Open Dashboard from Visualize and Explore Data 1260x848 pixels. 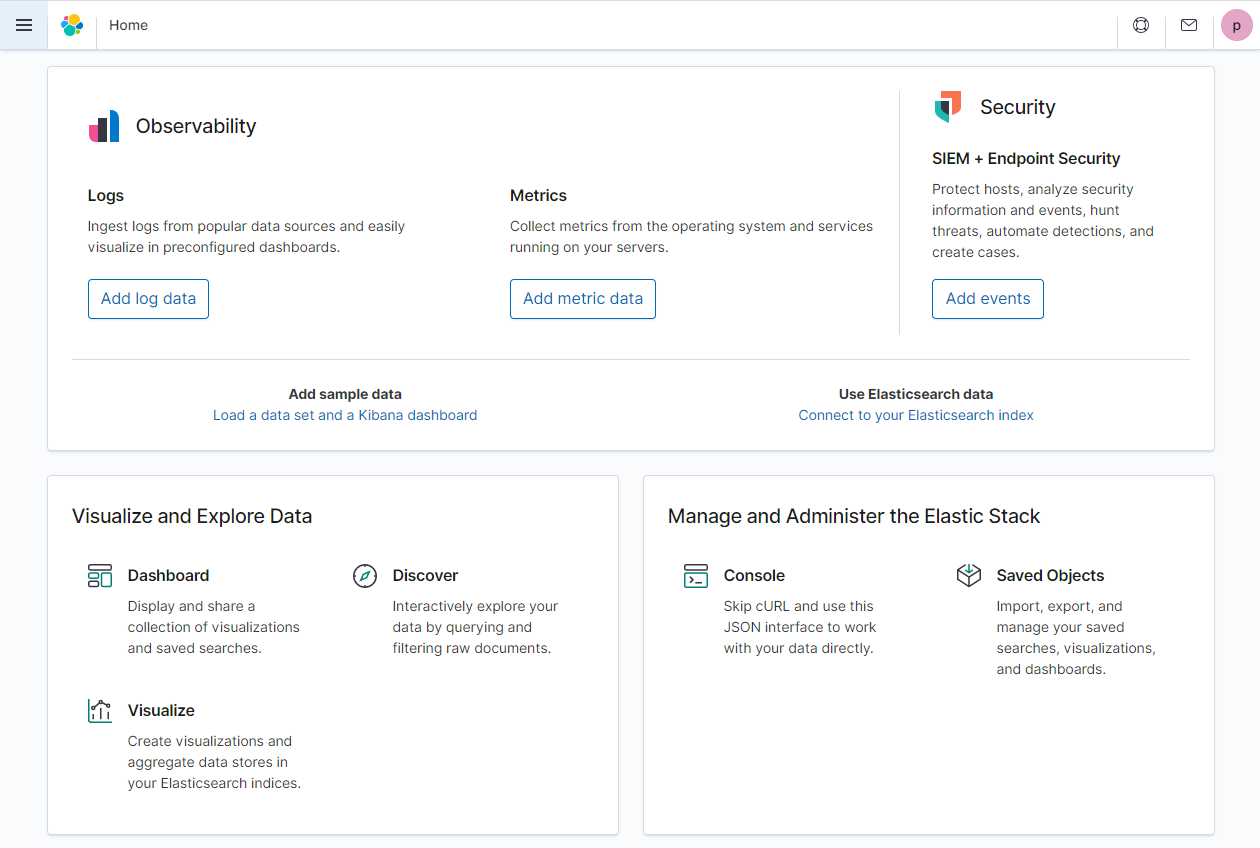click(x=168, y=575)
